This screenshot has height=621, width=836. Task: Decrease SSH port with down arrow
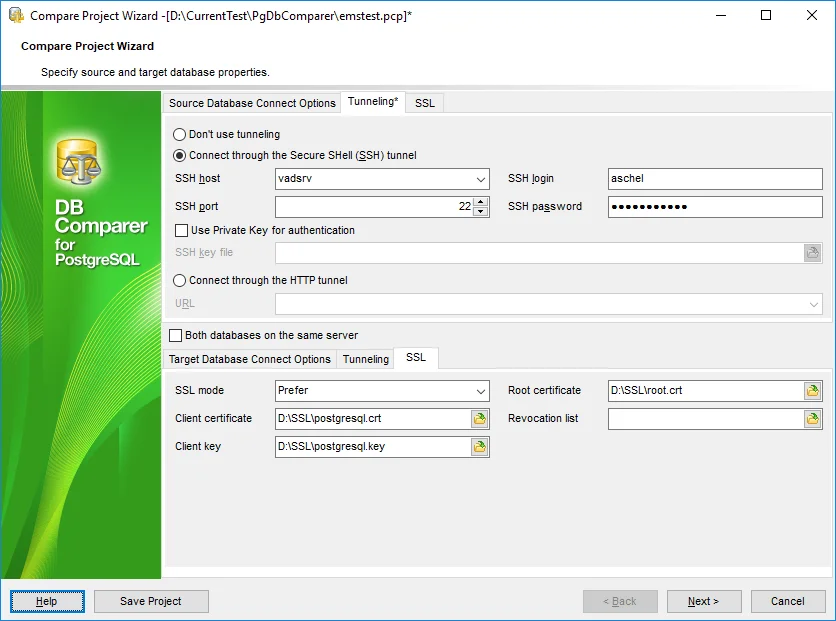tap(481, 212)
